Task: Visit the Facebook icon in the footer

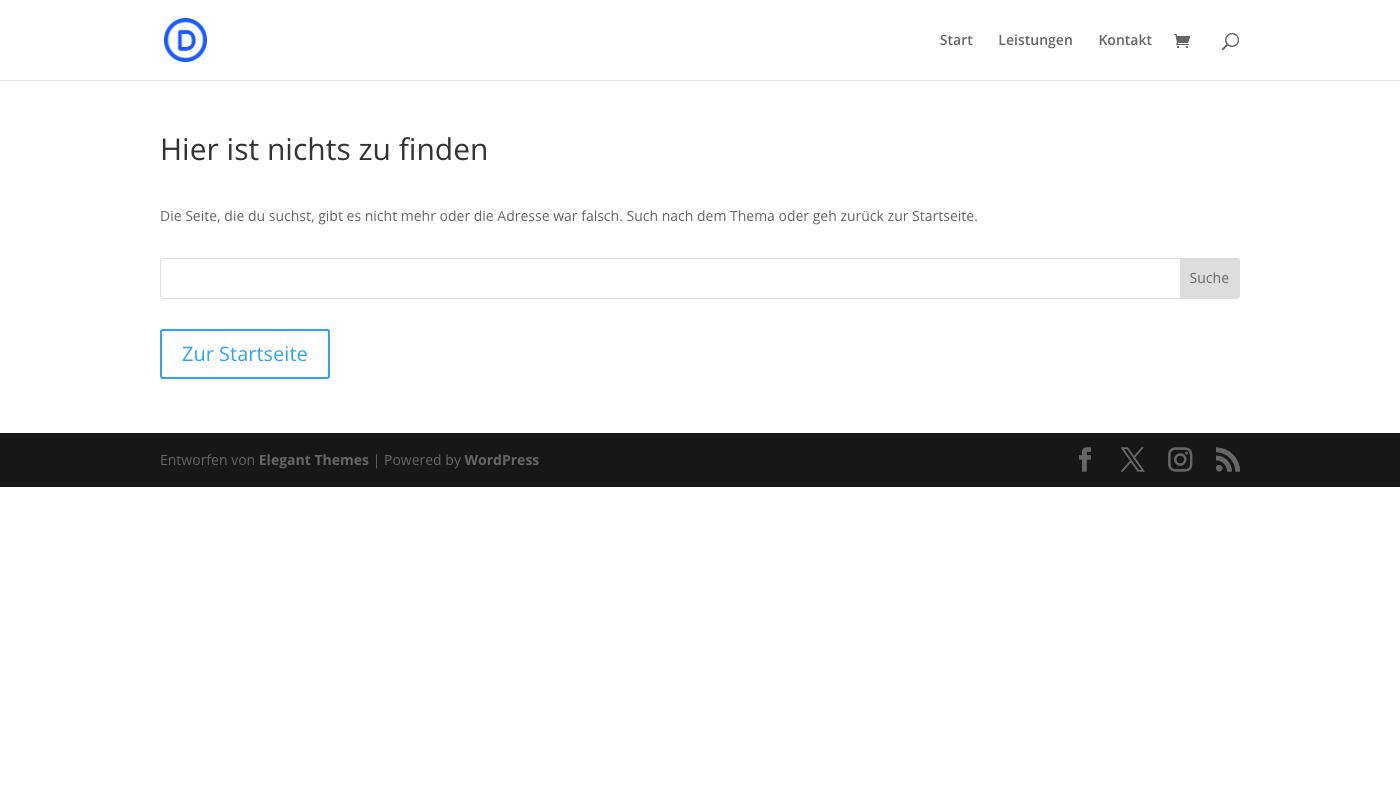Action: coord(1085,460)
